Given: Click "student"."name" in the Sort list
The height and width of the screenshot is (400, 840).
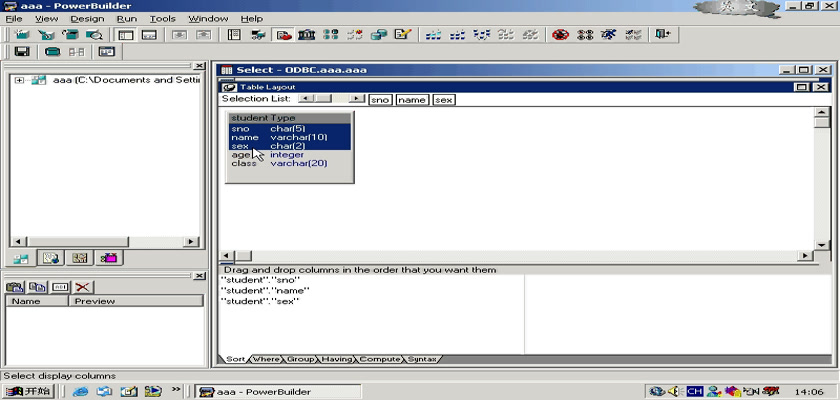Looking at the screenshot, I should tap(265, 291).
